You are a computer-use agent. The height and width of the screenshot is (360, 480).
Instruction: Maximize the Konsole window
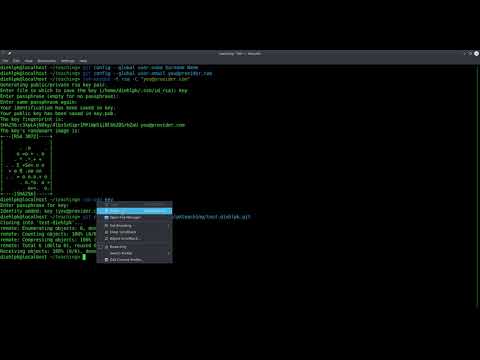coord(471,53)
